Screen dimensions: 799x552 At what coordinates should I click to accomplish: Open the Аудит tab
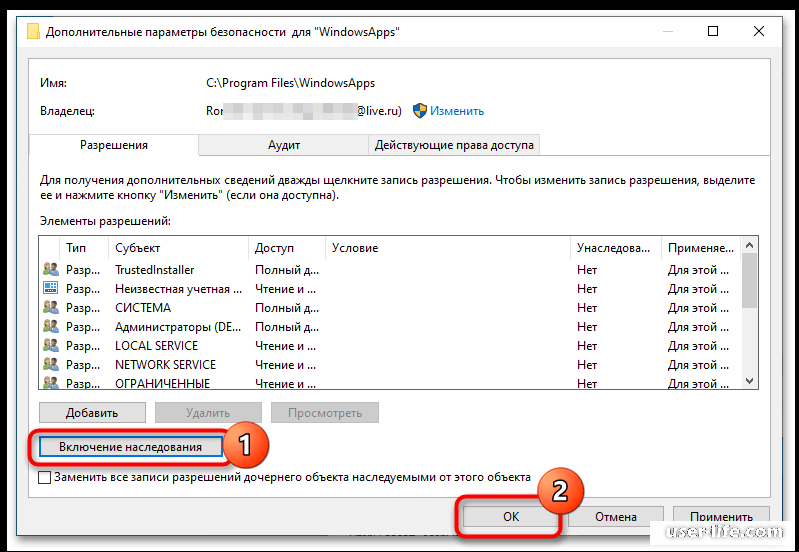tap(284, 145)
